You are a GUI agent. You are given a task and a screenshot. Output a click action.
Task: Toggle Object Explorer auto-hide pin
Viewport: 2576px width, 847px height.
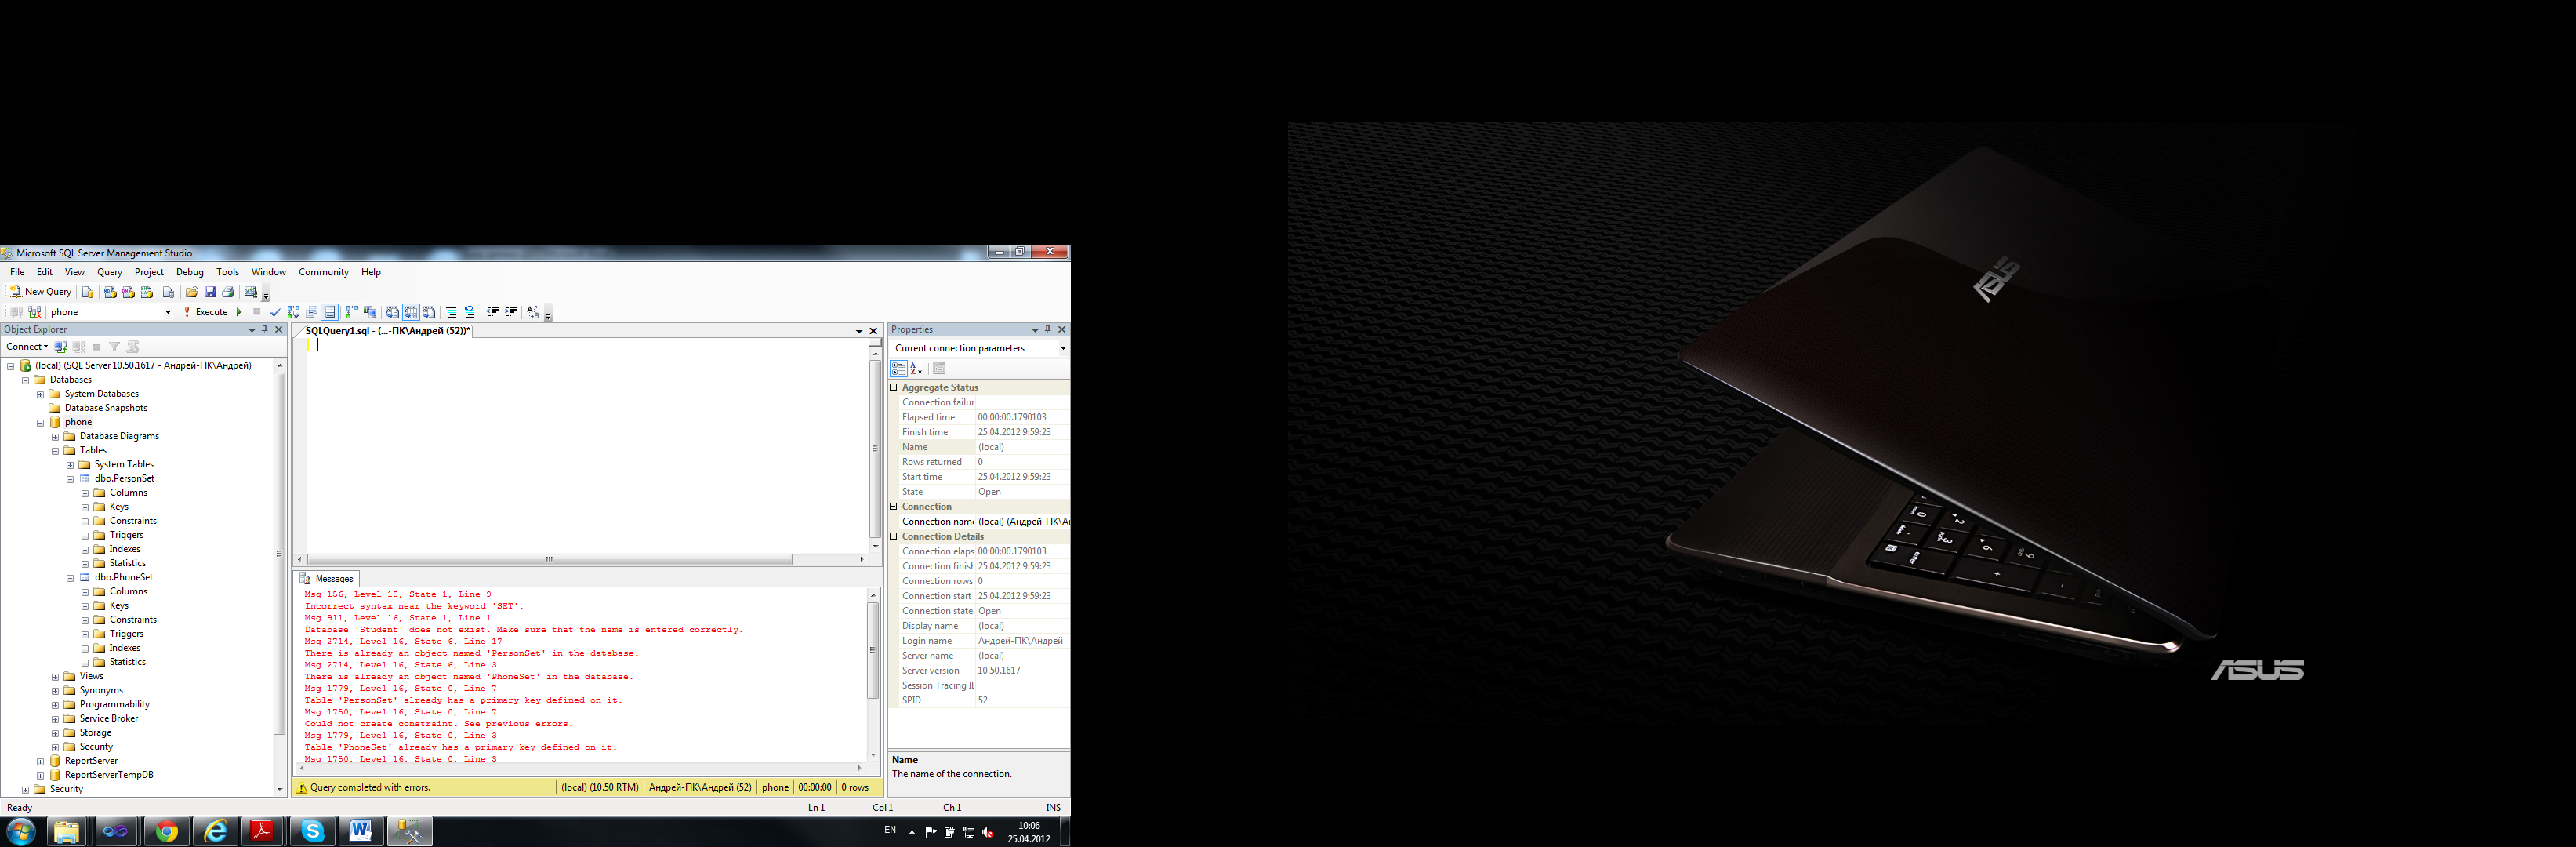point(265,330)
